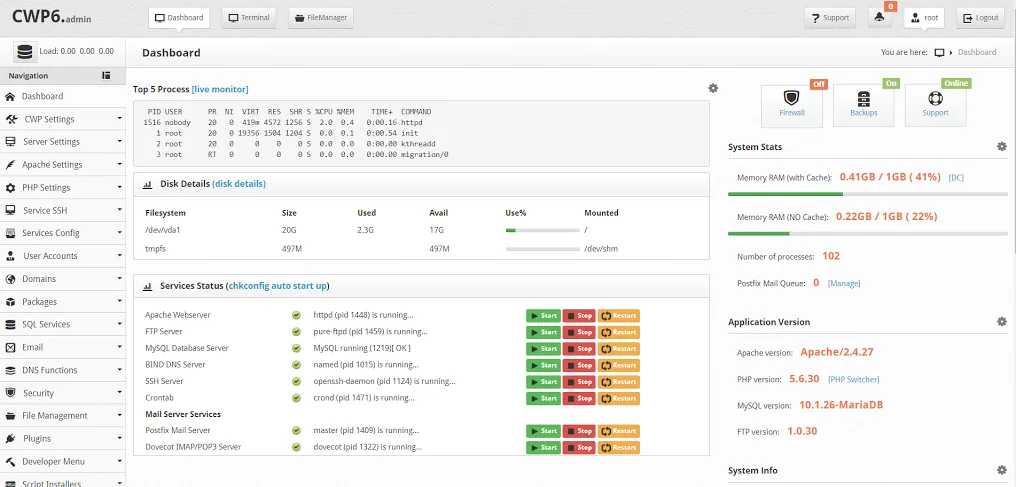
Task: Open the Backups icon tile
Action: 863,105
